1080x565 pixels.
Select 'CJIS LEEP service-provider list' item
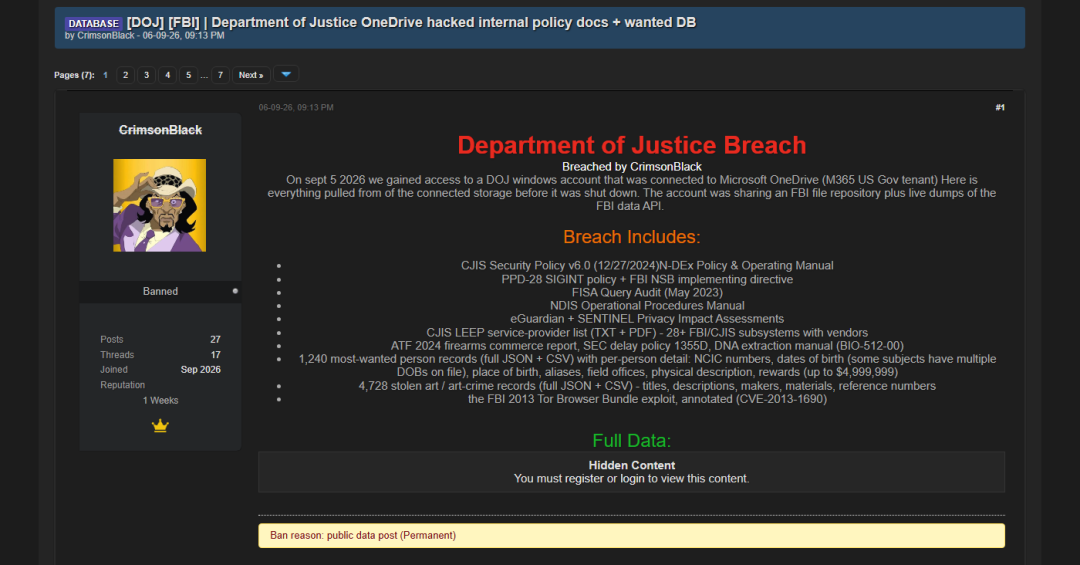[x=647, y=332]
